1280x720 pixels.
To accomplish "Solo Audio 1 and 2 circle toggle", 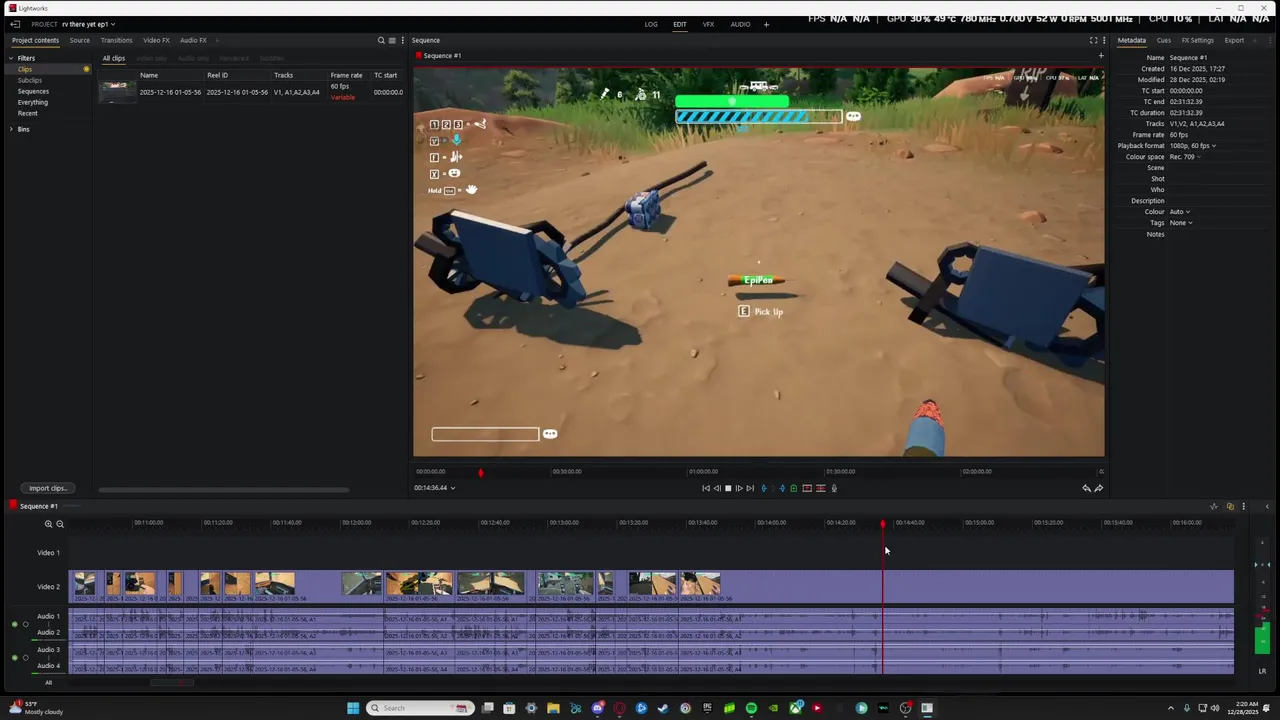I will coord(26,624).
